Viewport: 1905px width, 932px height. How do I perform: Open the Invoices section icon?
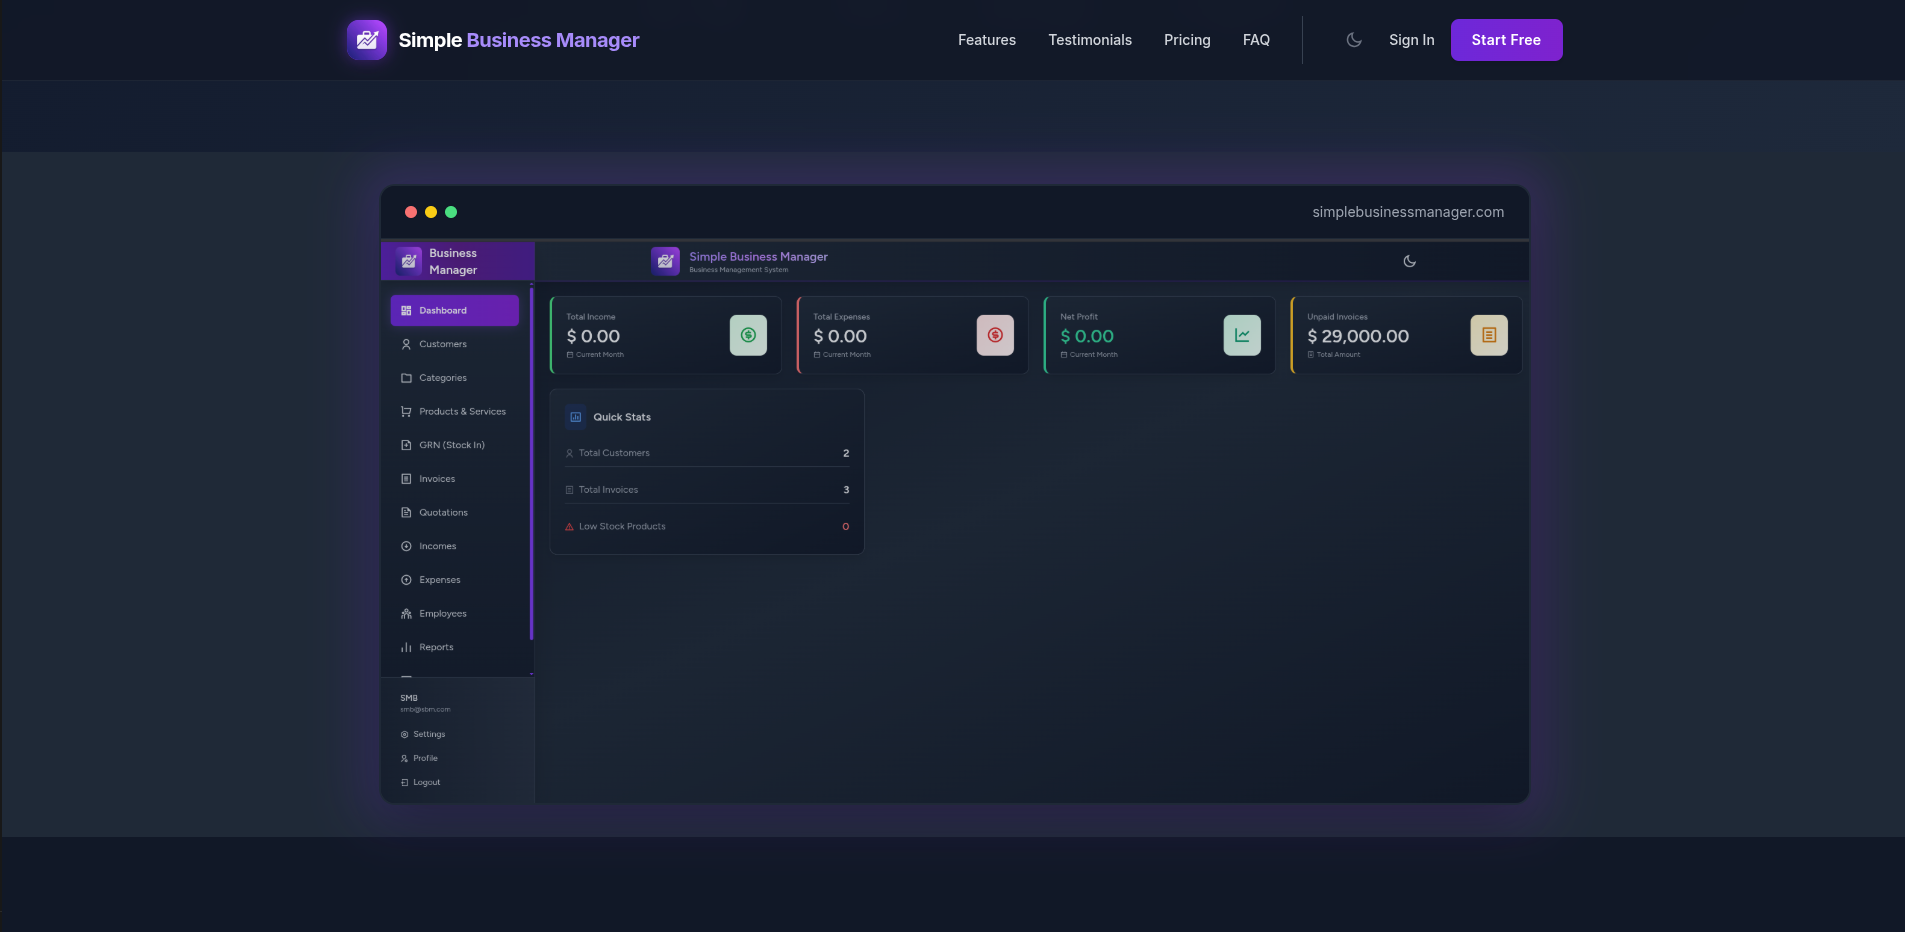[406, 479]
